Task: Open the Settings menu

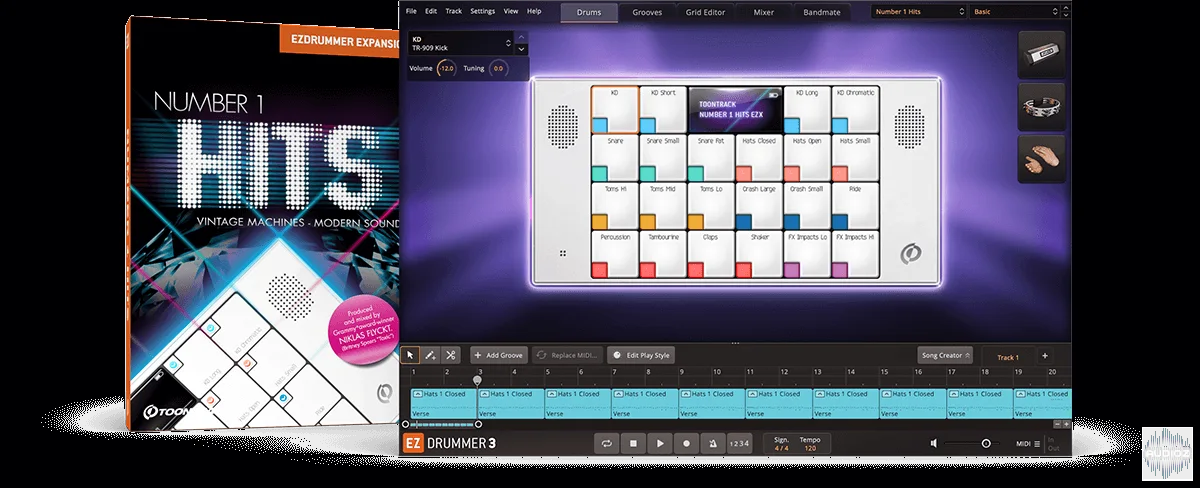Action: point(482,11)
